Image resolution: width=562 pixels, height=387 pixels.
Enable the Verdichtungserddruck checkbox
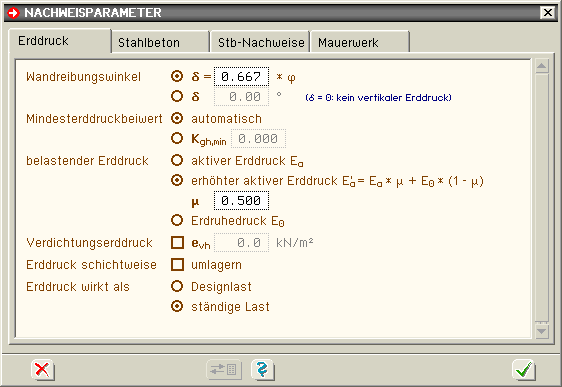(177, 243)
